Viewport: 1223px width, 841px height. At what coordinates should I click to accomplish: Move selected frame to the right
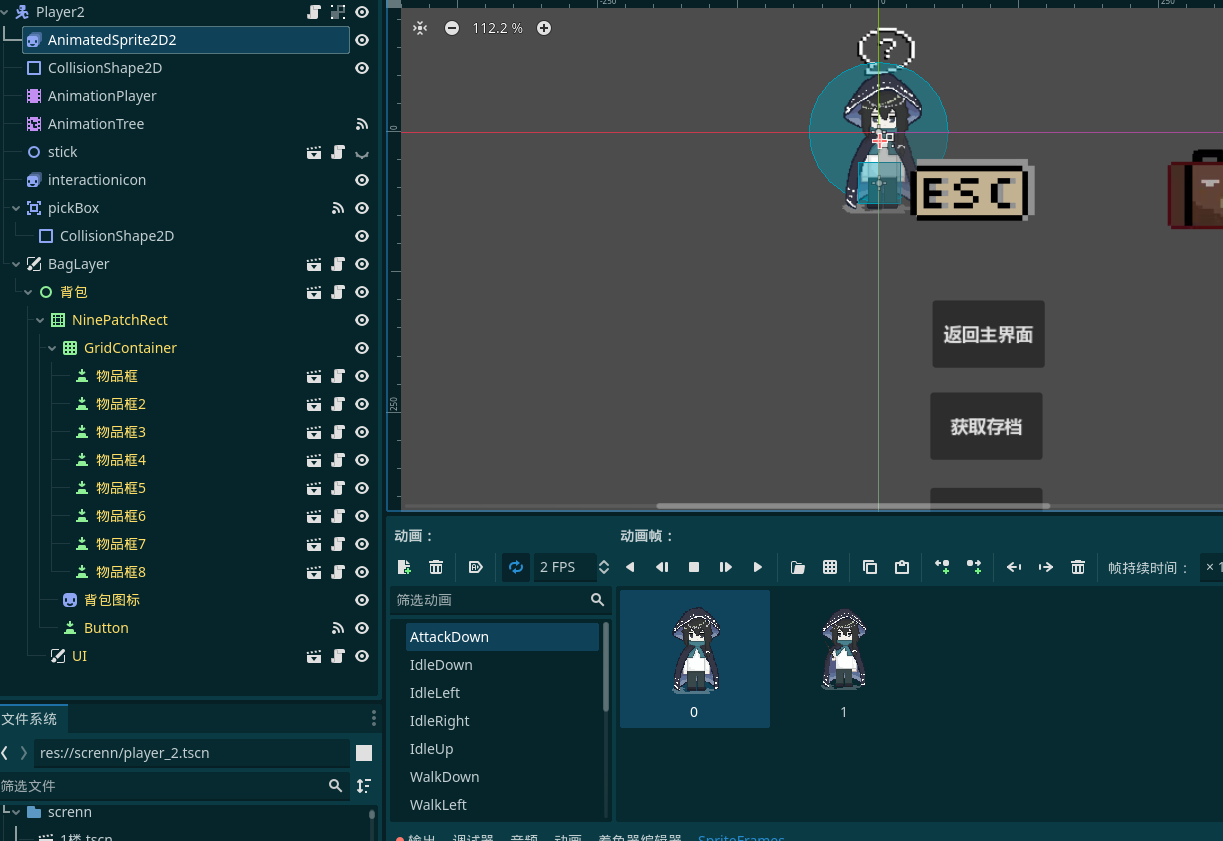1046,567
